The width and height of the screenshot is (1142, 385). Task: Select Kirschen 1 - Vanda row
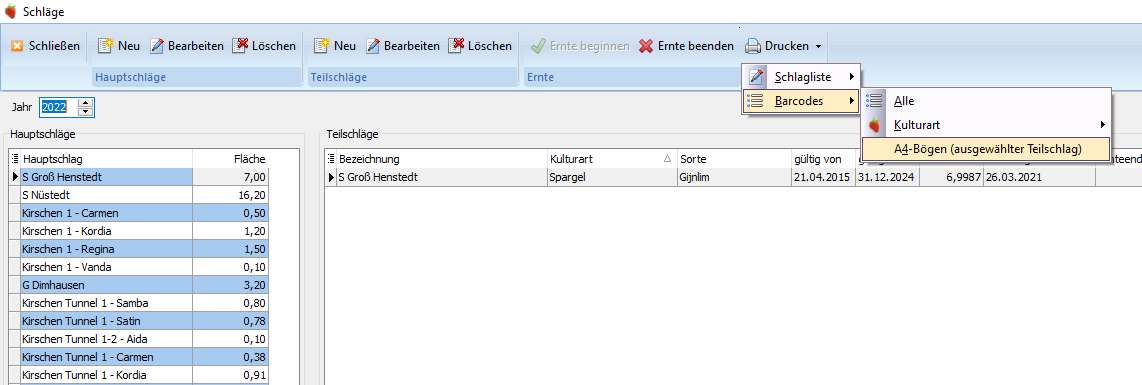click(x=138, y=267)
